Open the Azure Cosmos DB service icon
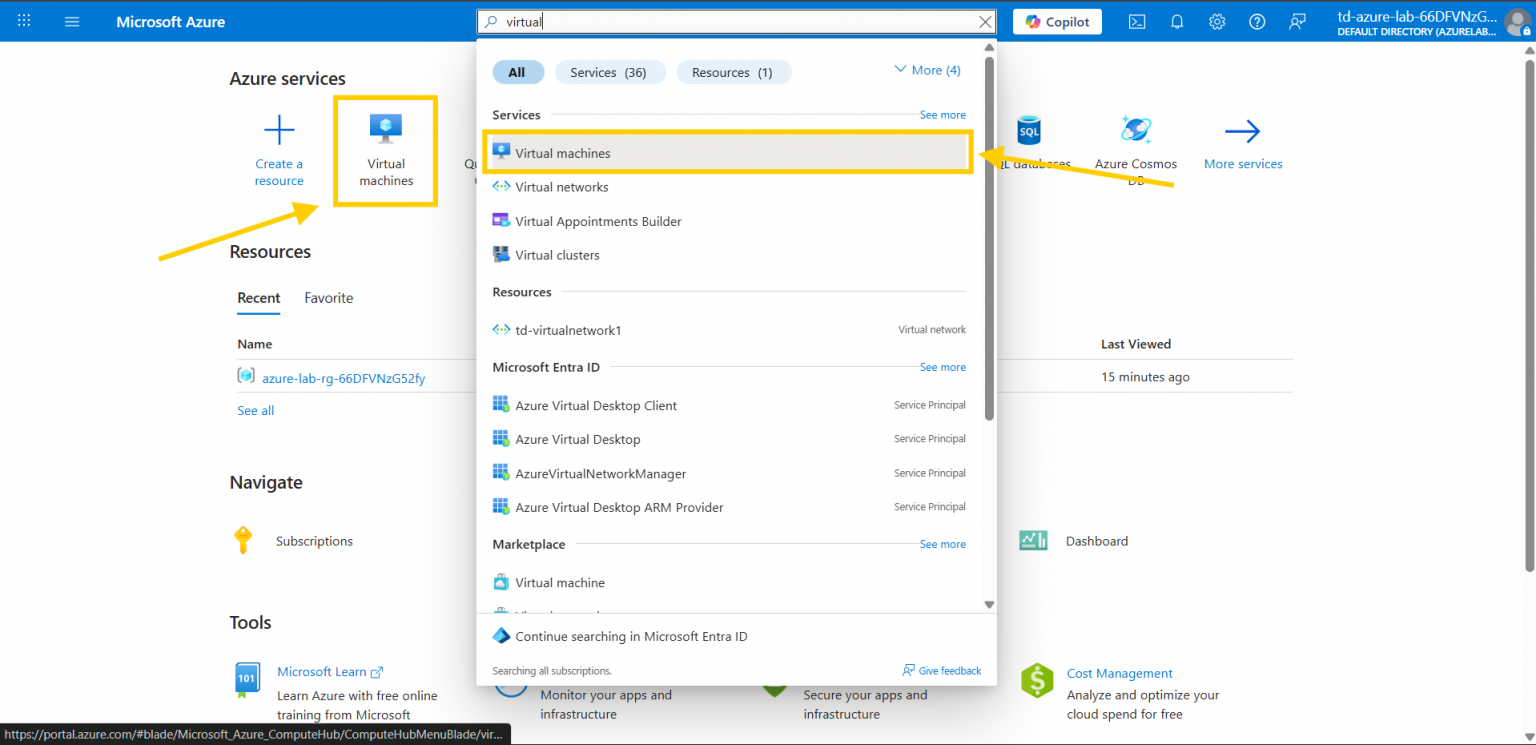 click(1136, 130)
